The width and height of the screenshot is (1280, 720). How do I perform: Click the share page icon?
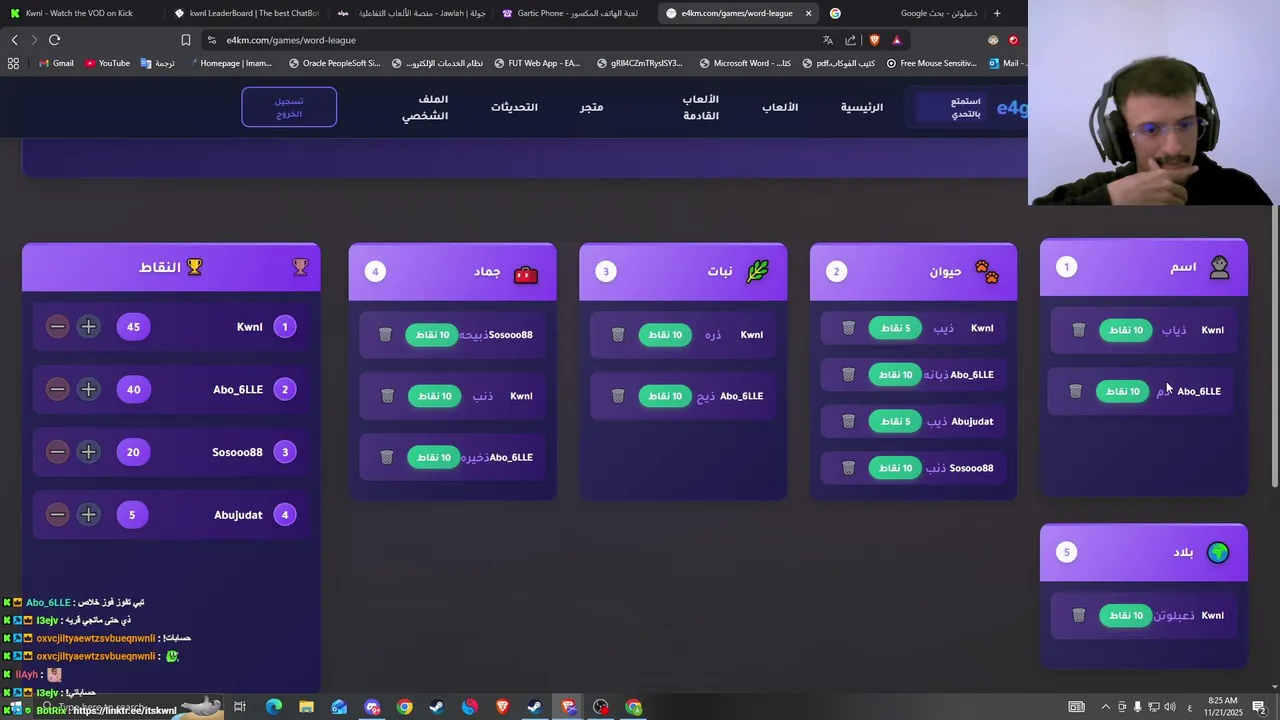click(851, 40)
